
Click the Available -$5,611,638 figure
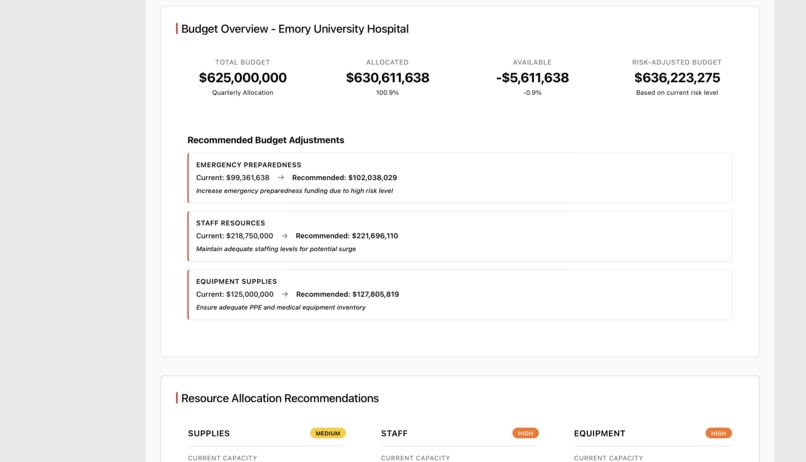click(533, 78)
